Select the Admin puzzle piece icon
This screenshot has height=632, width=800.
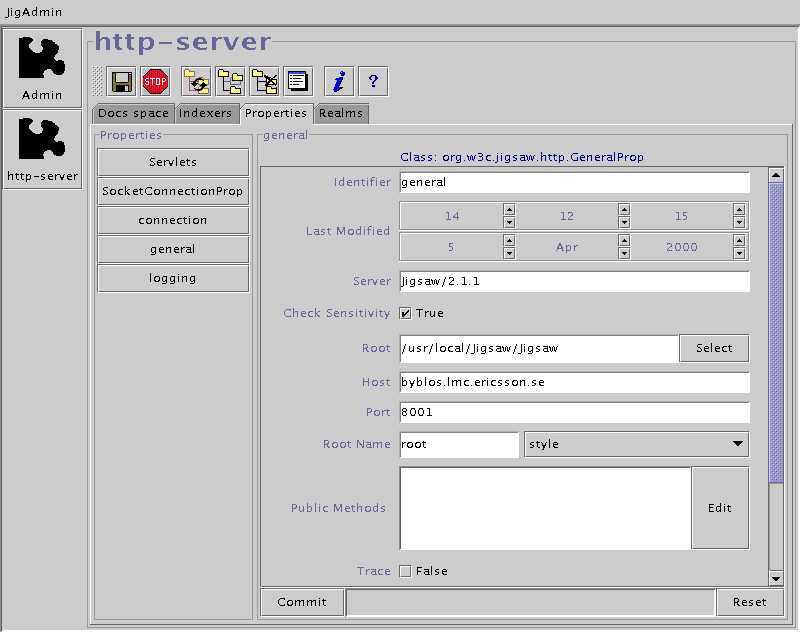42,68
